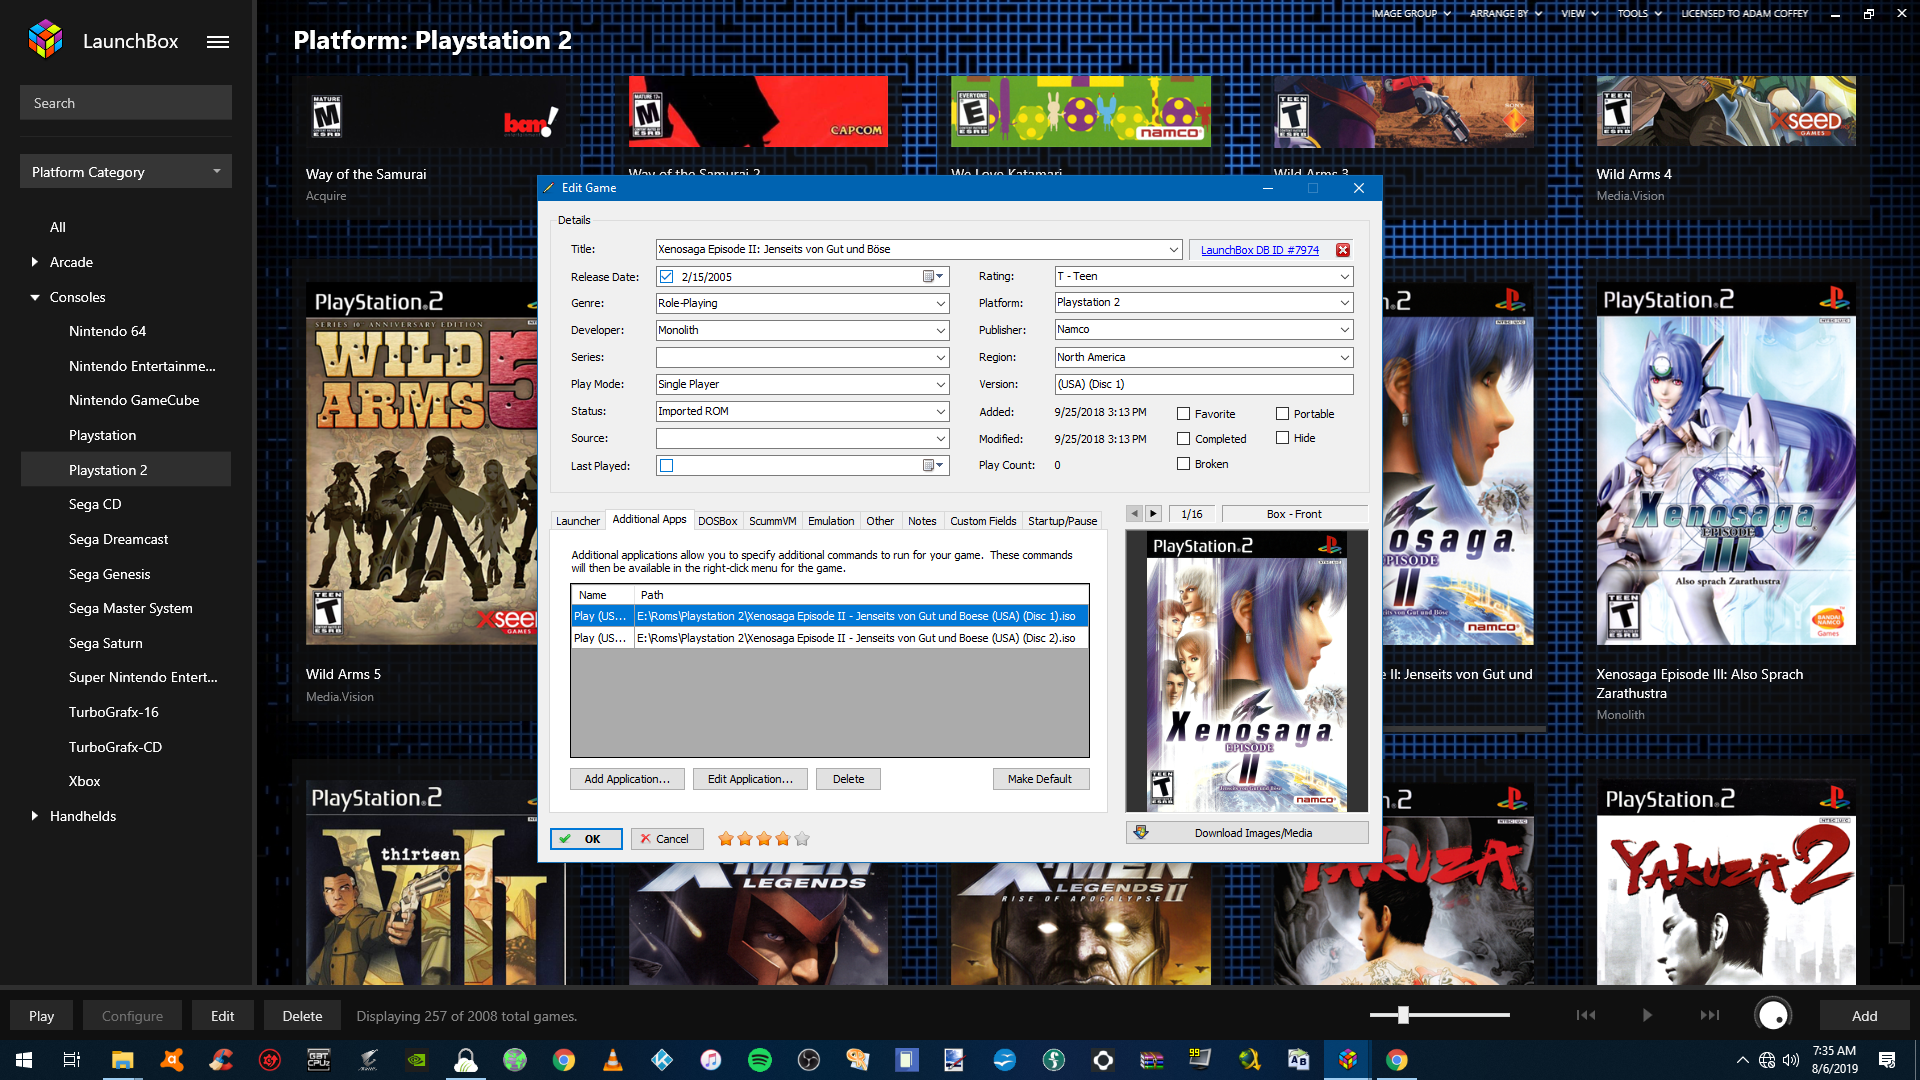
Task: Cancel the Edit Game dialog
Action: tap(667, 839)
